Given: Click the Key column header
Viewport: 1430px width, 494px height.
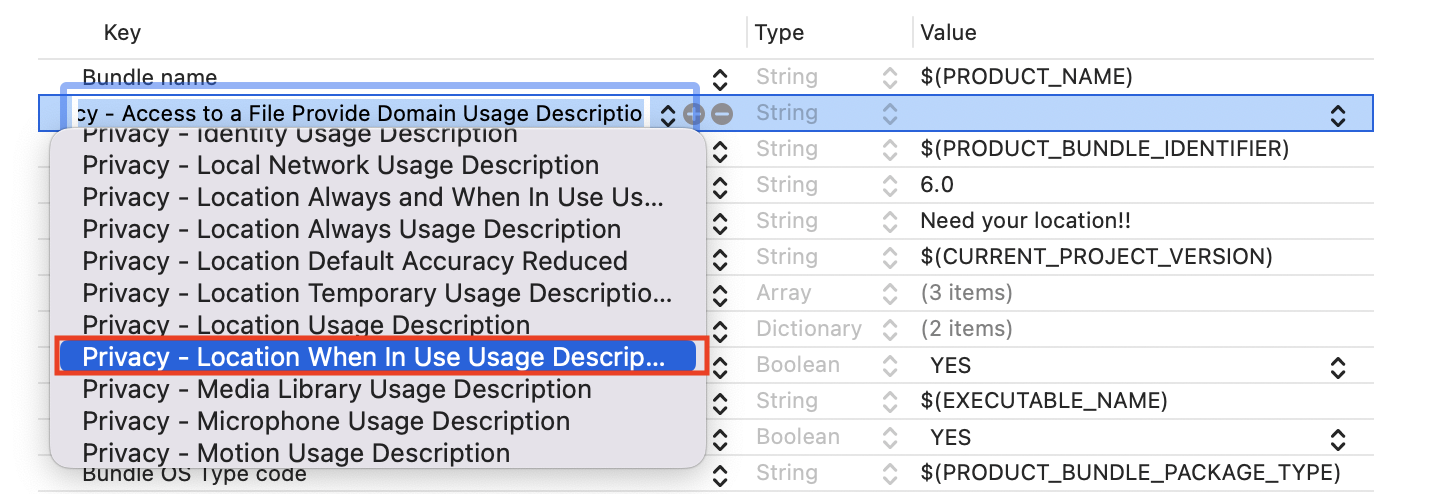Looking at the screenshot, I should [122, 33].
